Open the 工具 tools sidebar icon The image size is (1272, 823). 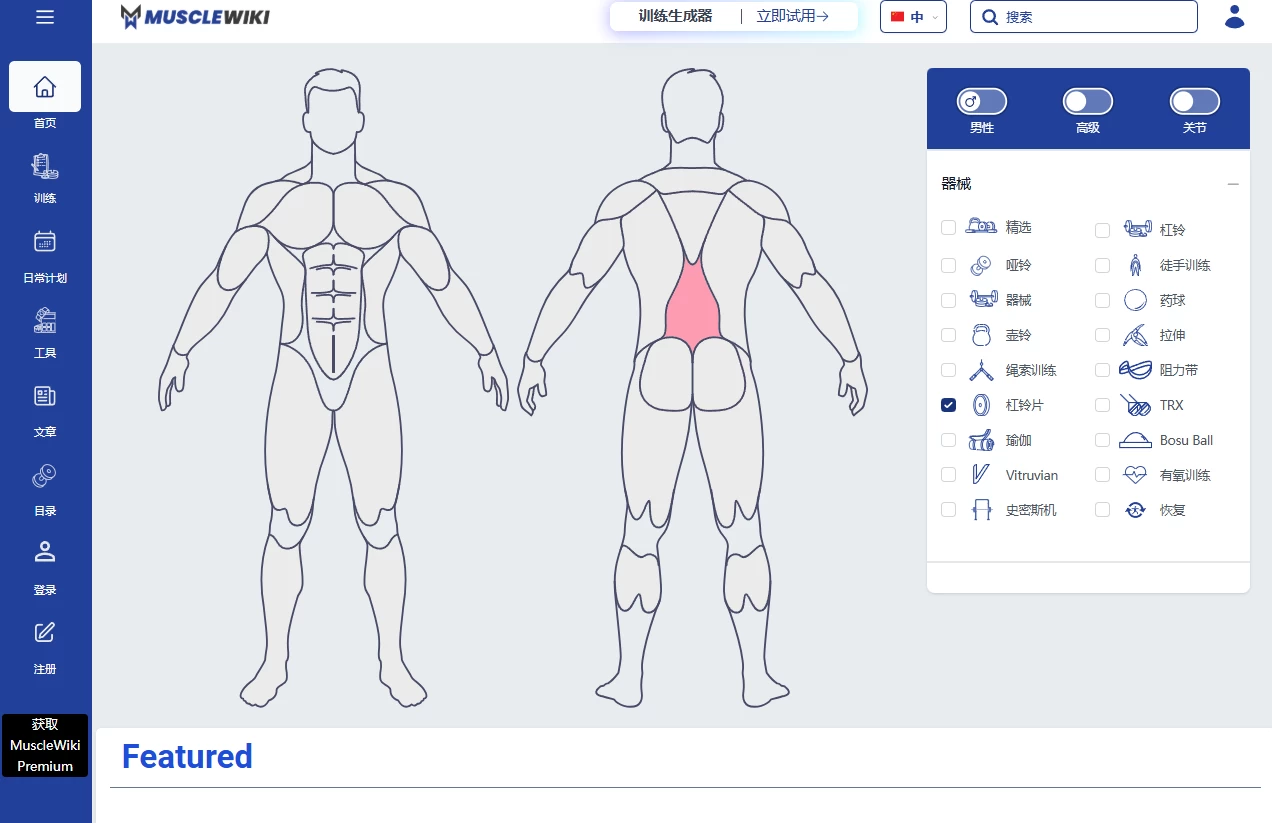point(45,321)
